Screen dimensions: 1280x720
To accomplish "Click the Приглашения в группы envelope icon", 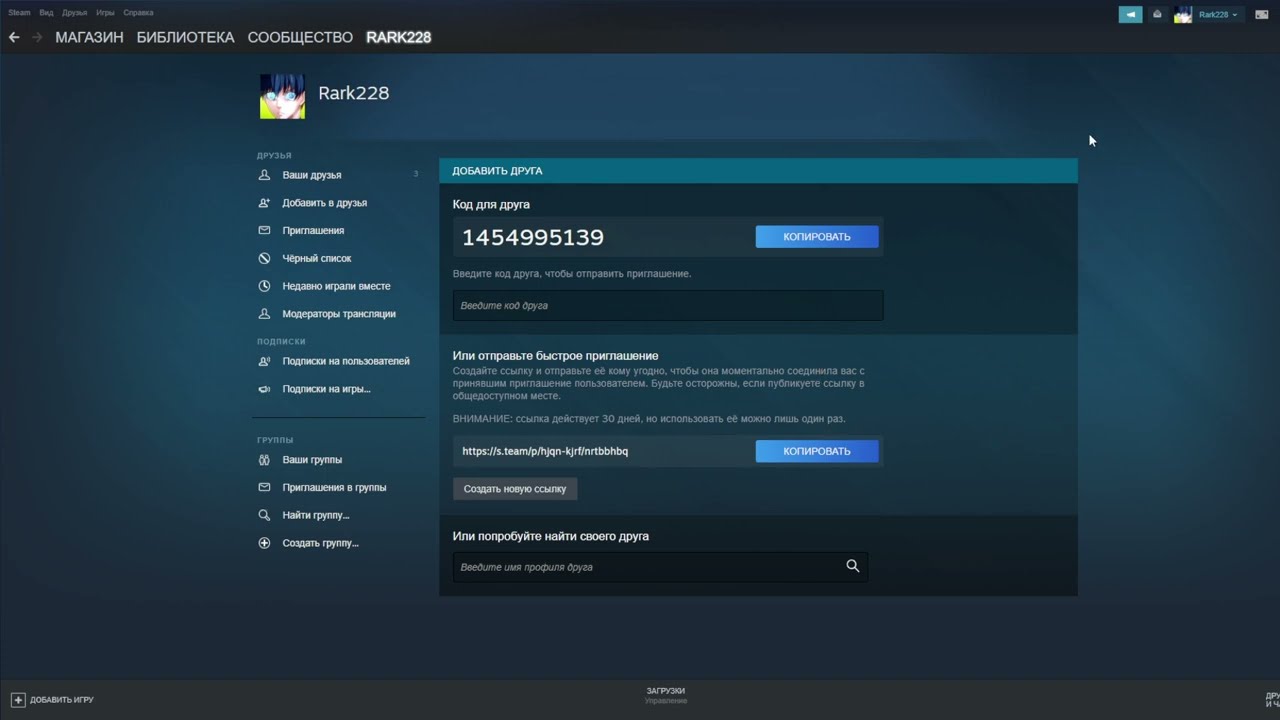I will click(x=264, y=488).
